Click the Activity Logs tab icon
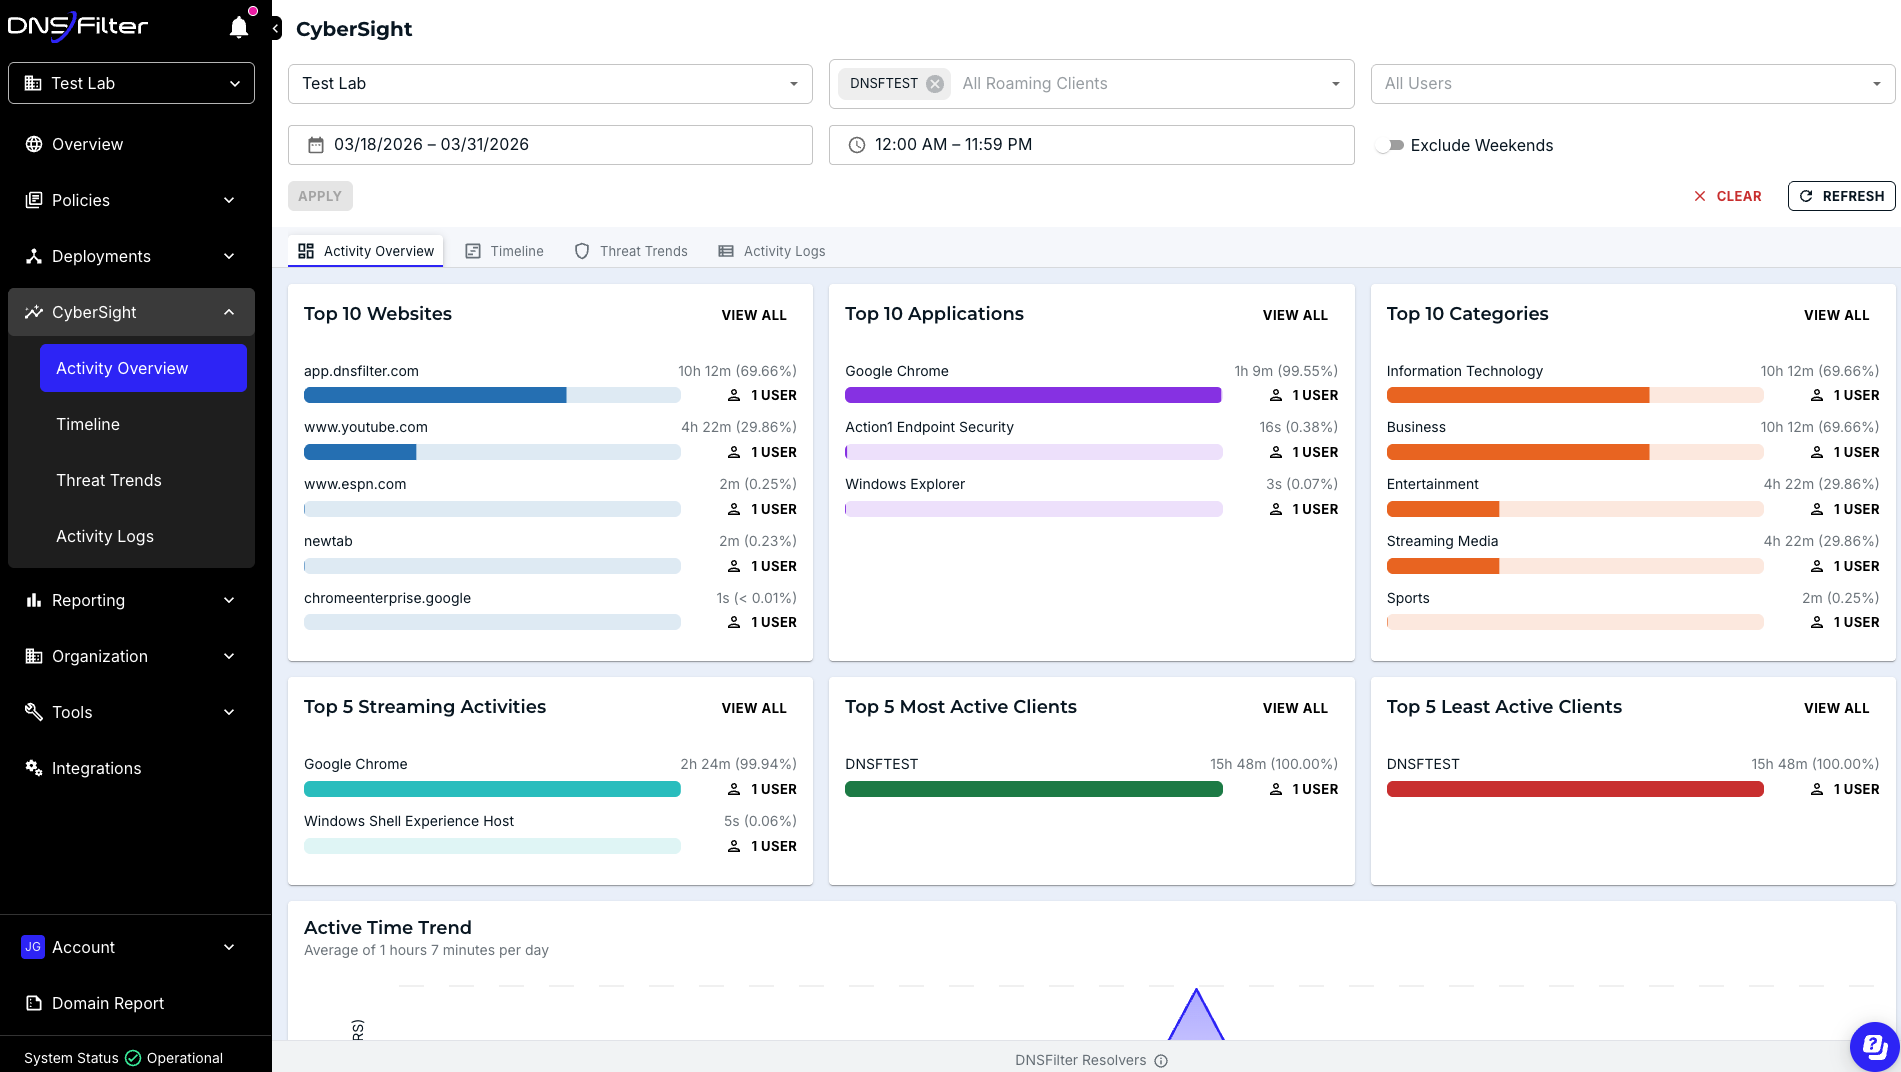Screen dimensions: 1901x1072 726,251
